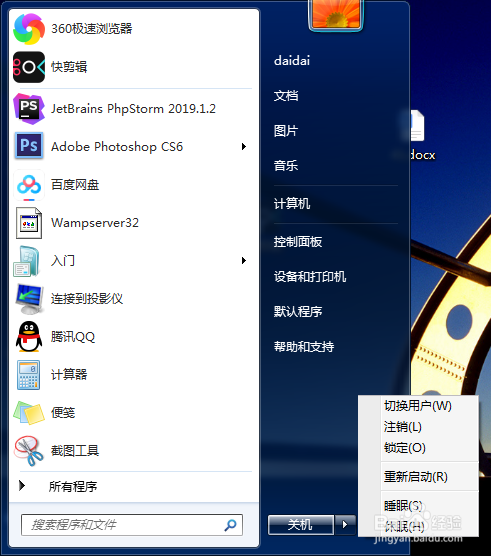
Task: Select 锁定(O) to lock the computer
Action: [404, 447]
